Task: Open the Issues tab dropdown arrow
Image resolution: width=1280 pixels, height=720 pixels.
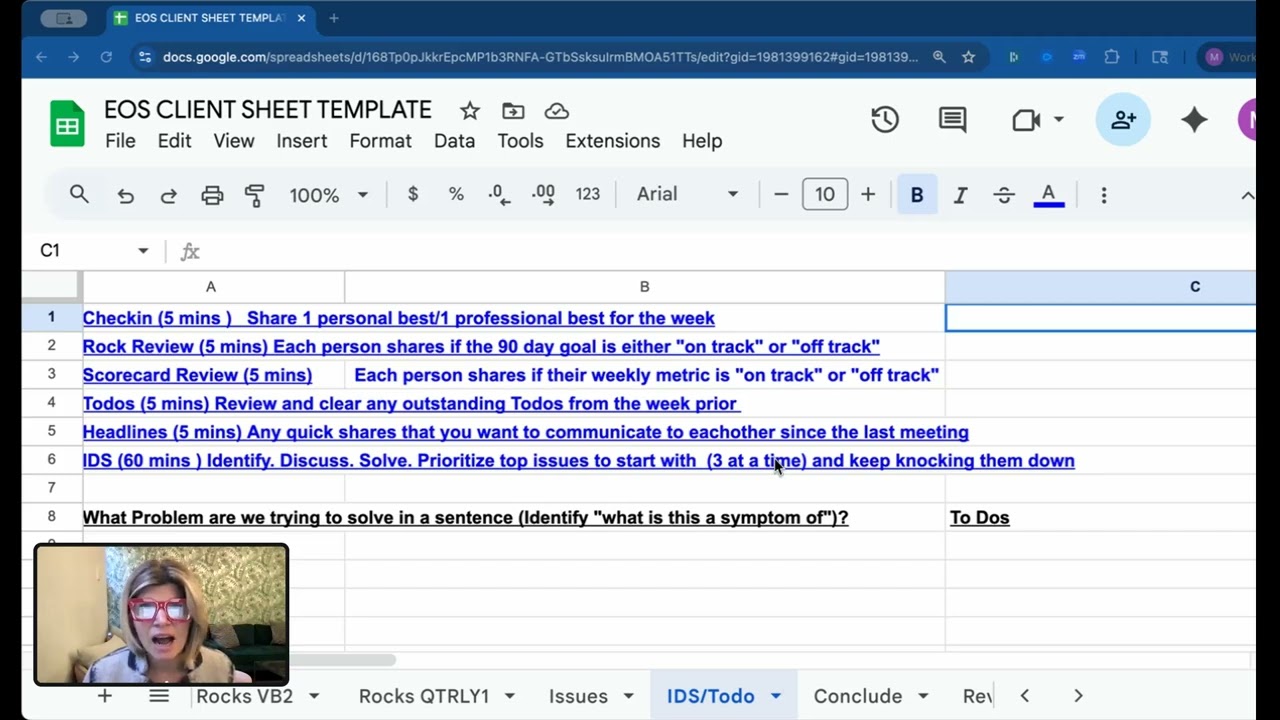Action: [x=628, y=696]
